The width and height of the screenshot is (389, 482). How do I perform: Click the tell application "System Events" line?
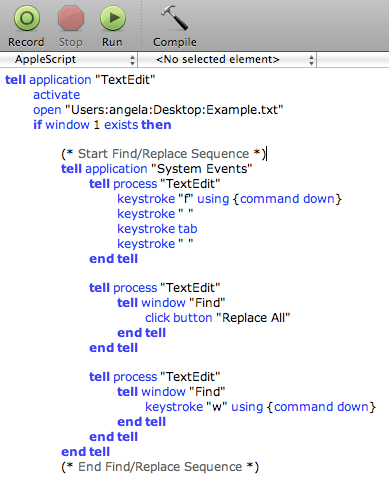tap(157, 169)
